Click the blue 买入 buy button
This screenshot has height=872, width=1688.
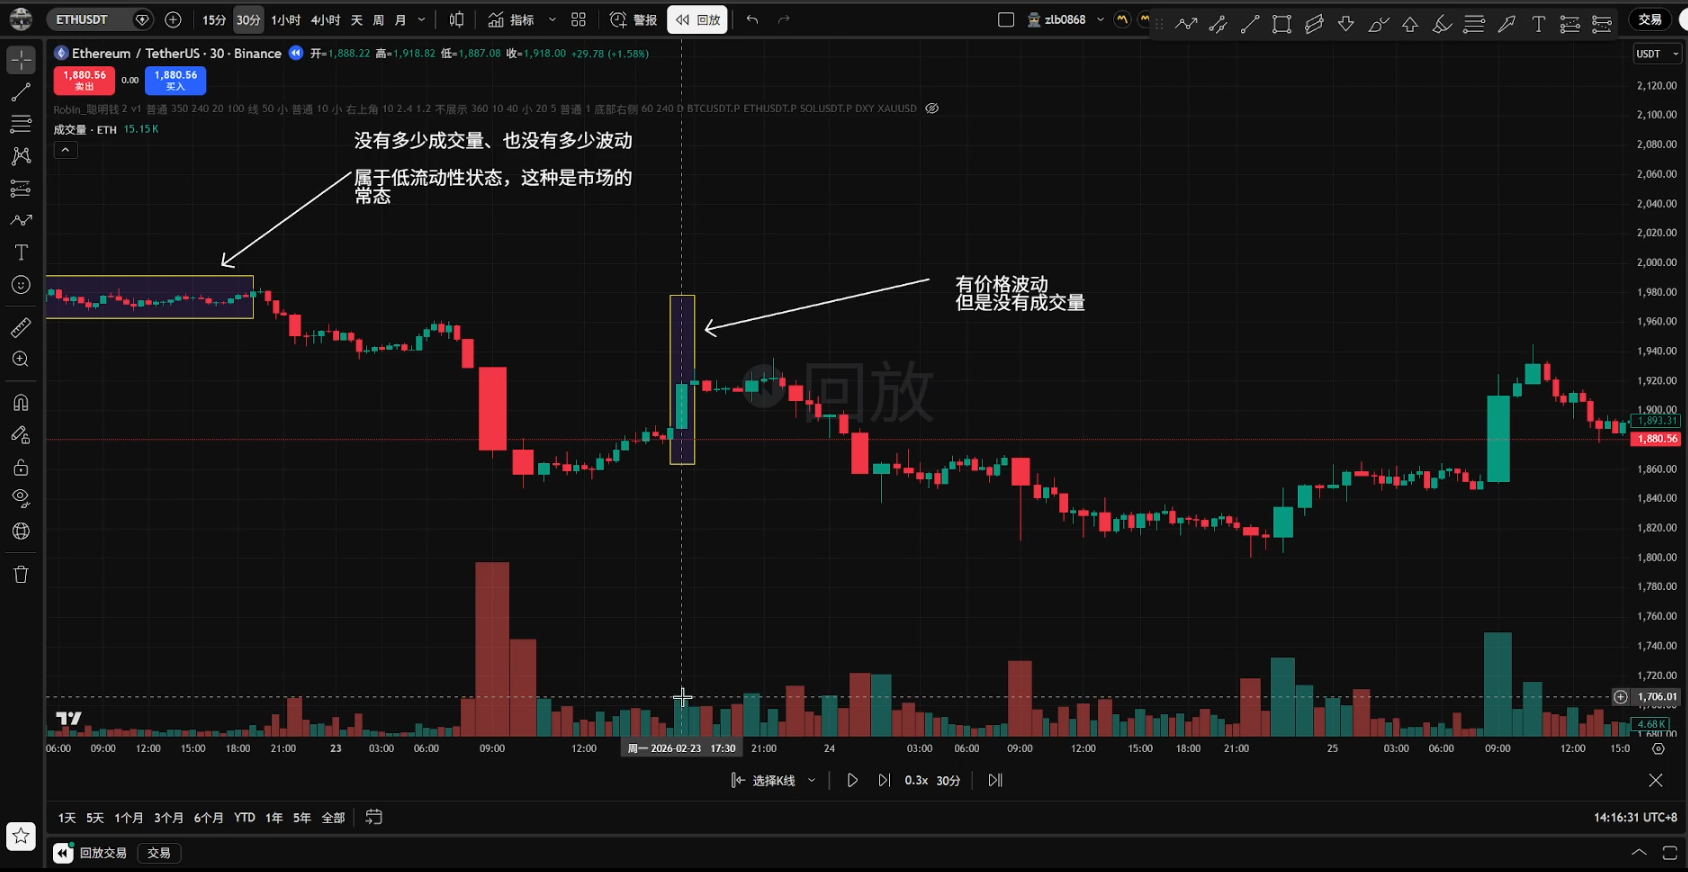(x=175, y=80)
